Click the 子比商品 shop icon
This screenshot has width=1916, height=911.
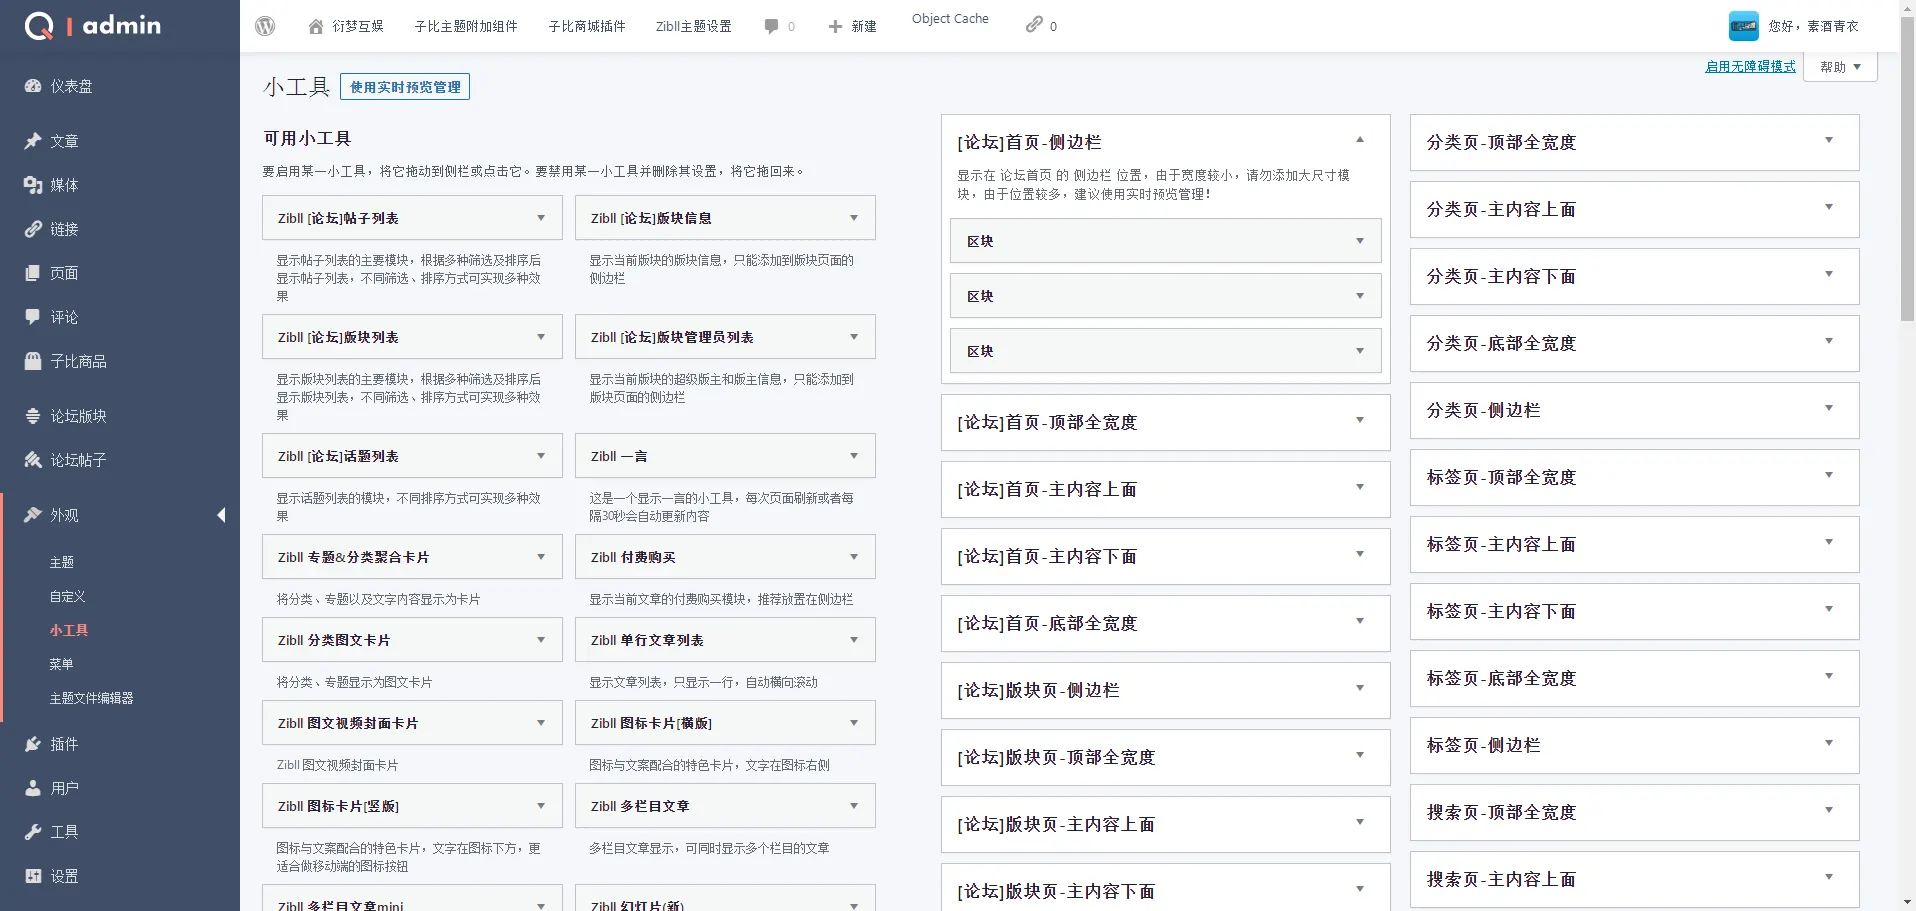(x=33, y=361)
